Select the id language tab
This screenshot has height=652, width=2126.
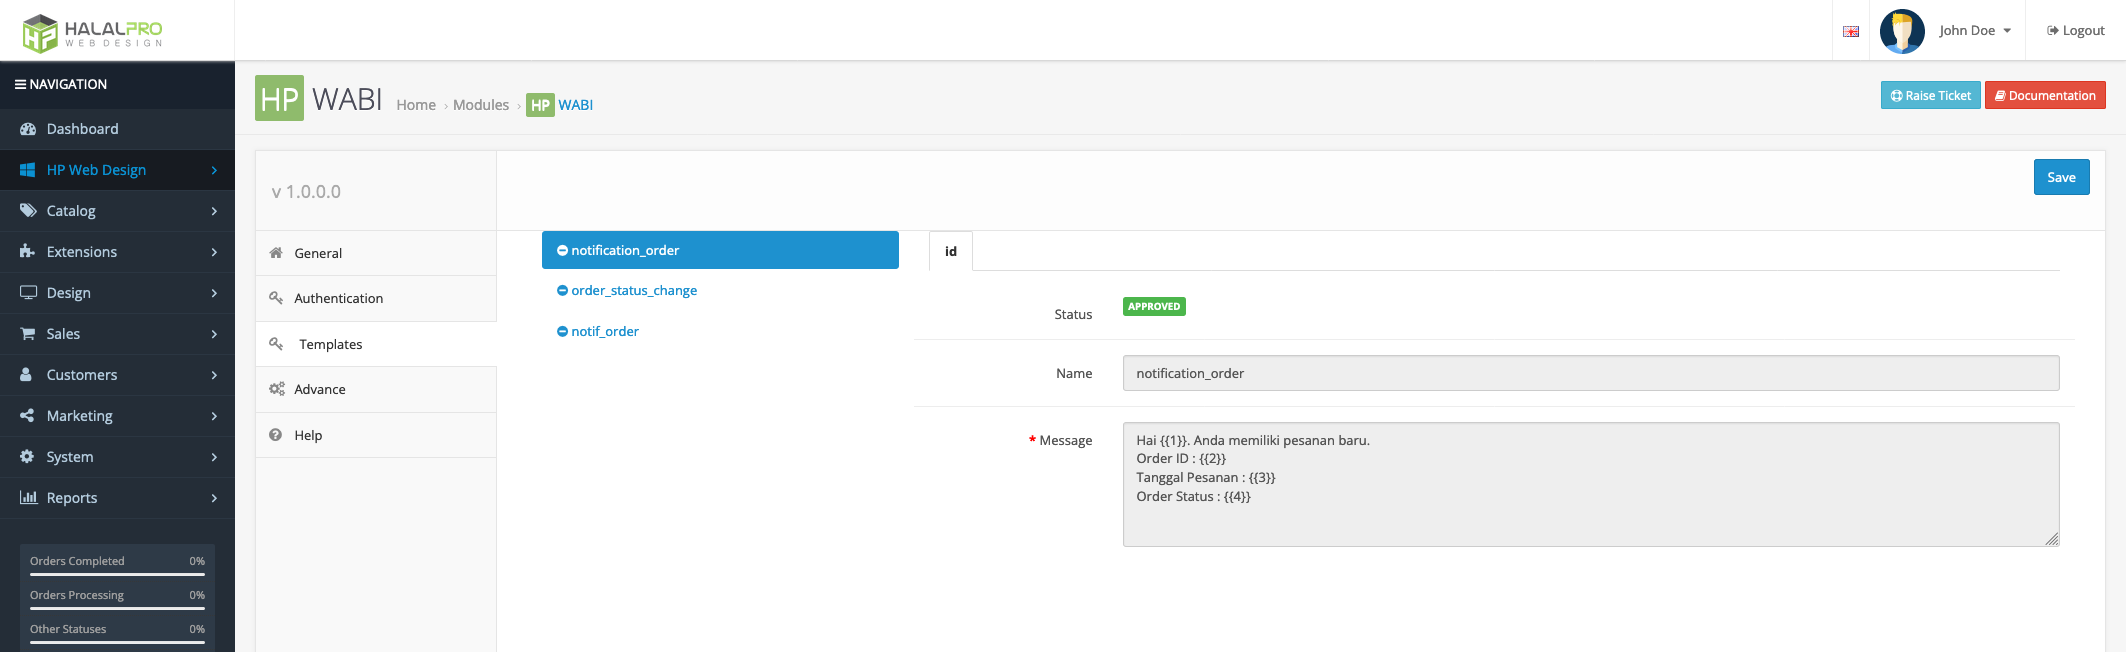click(951, 251)
